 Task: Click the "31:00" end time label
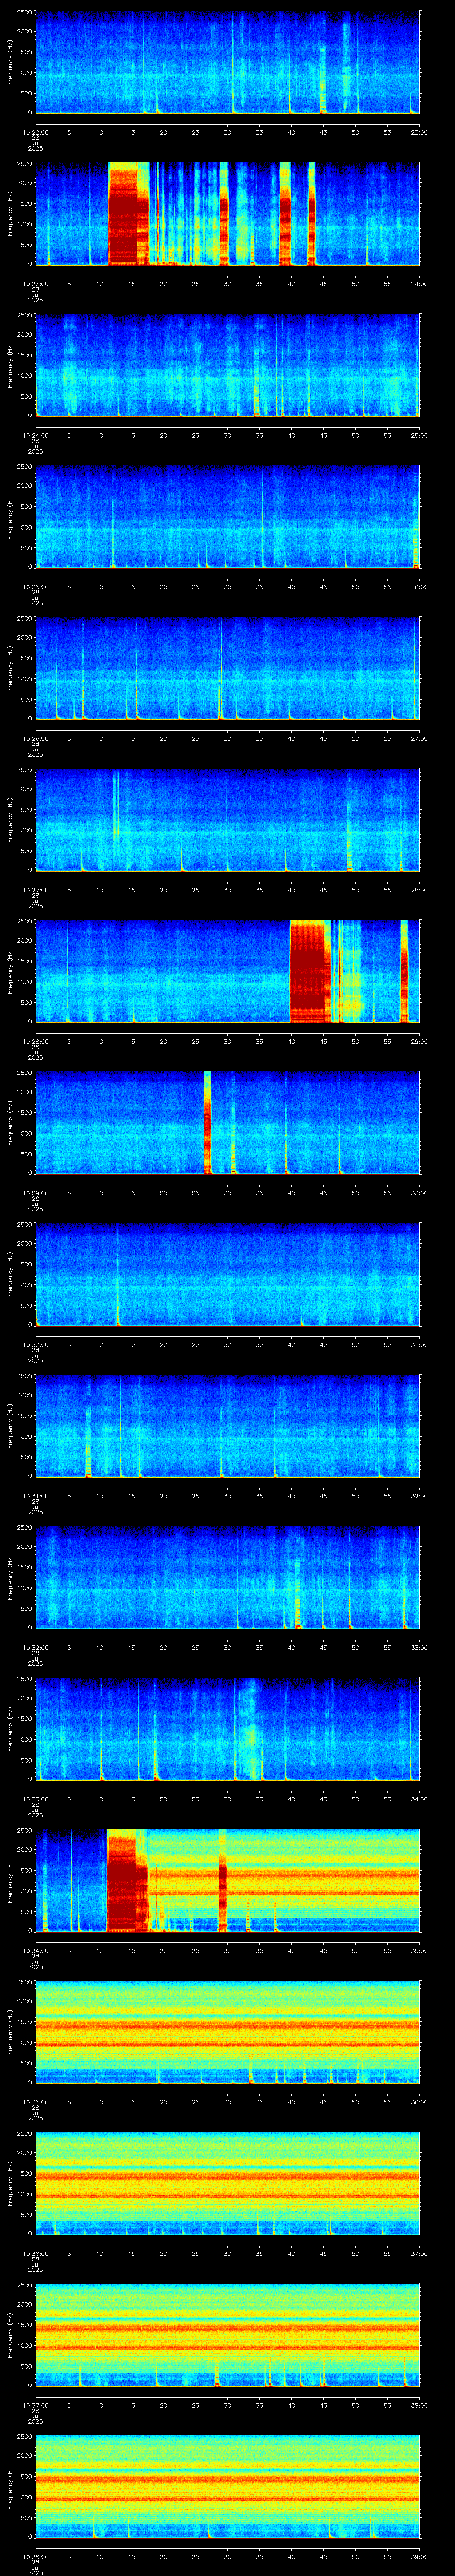click(x=419, y=1344)
